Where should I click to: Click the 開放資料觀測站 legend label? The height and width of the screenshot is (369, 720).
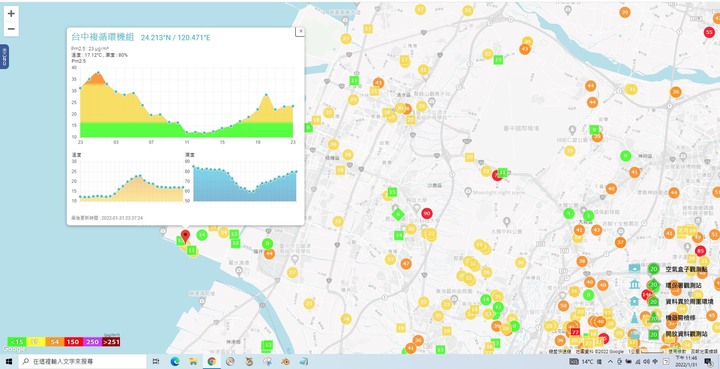[686, 334]
